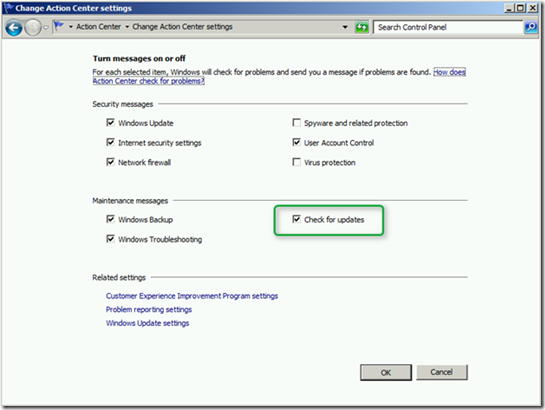Select Change Action Center settings breadcrumb
Image resolution: width=545 pixels, height=410 pixels.
[182, 27]
